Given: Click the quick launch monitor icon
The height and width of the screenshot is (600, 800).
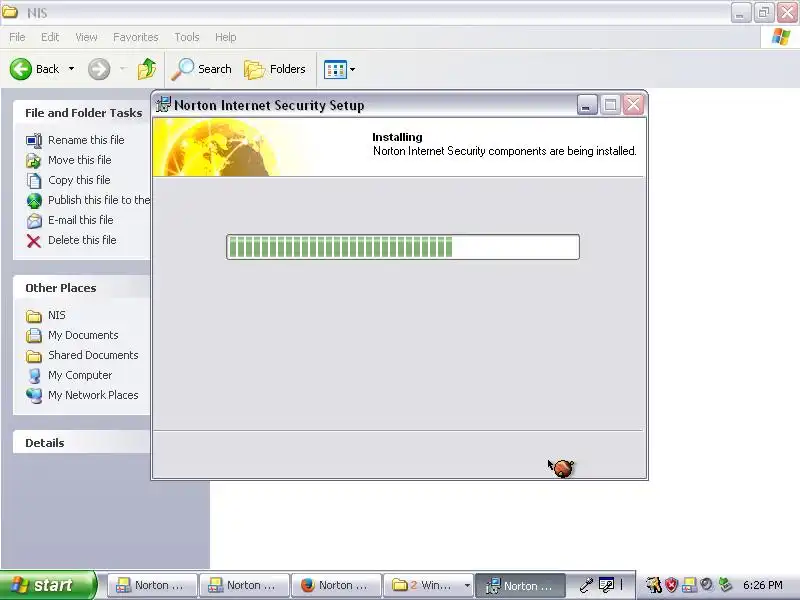Looking at the screenshot, I should pyautogui.click(x=606, y=585).
